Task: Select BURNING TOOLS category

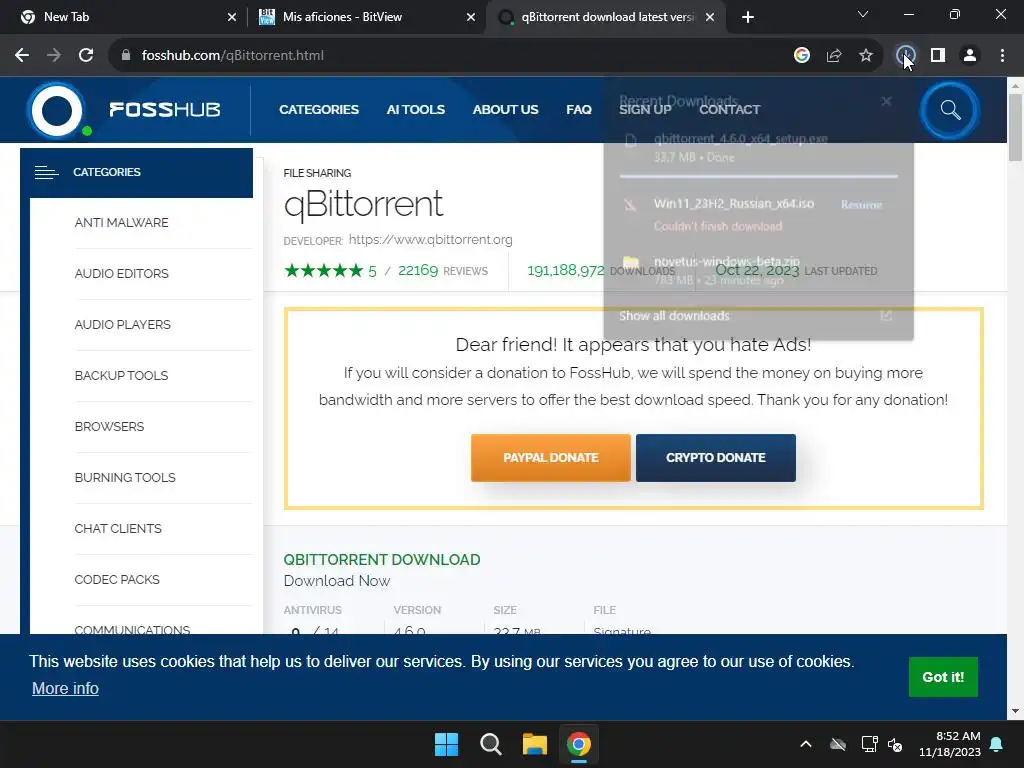Action: 125,477
